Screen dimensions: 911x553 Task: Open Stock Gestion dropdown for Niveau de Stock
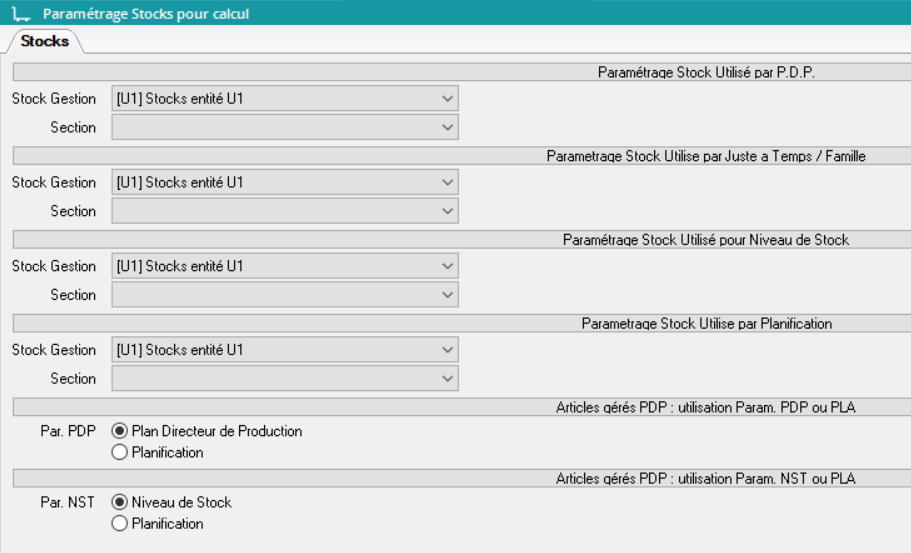284,267
